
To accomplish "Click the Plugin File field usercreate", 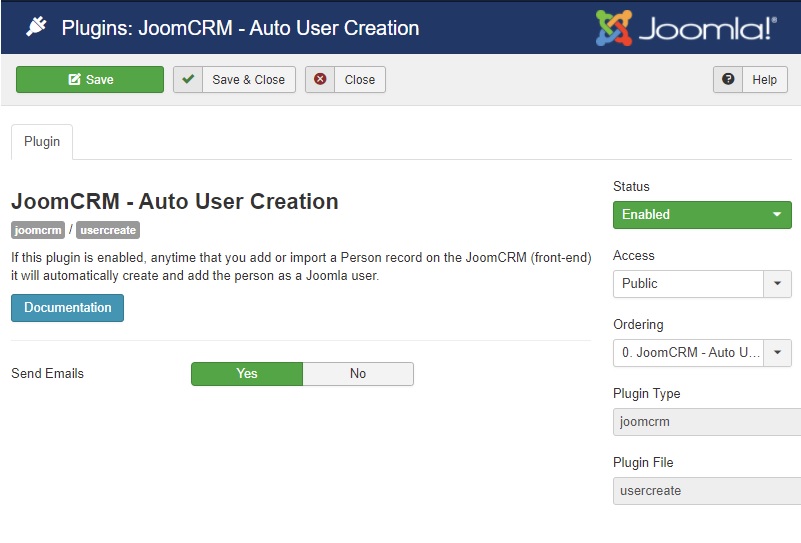I will [x=707, y=490].
